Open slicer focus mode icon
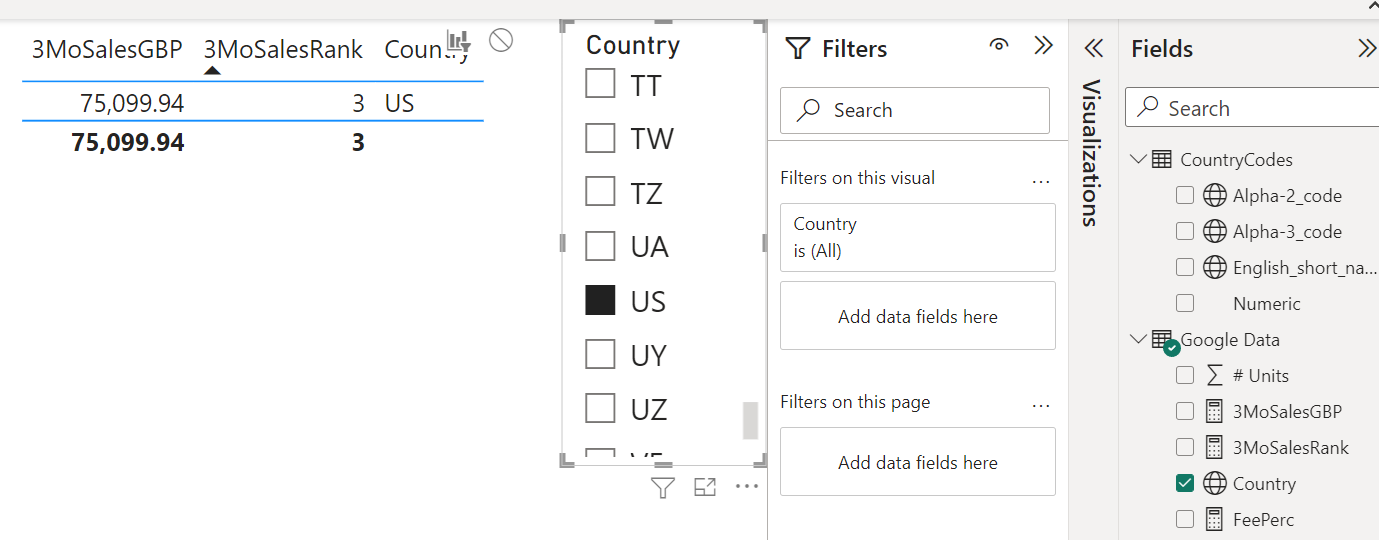The height and width of the screenshot is (540, 1379). (705, 488)
